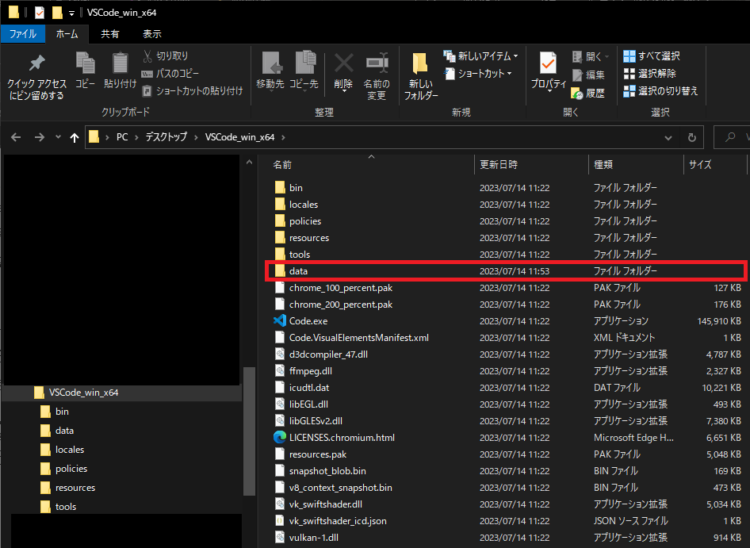Image resolution: width=750 pixels, height=548 pixels.
Task: Click Select All (すべて選択)
Action: click(651, 56)
